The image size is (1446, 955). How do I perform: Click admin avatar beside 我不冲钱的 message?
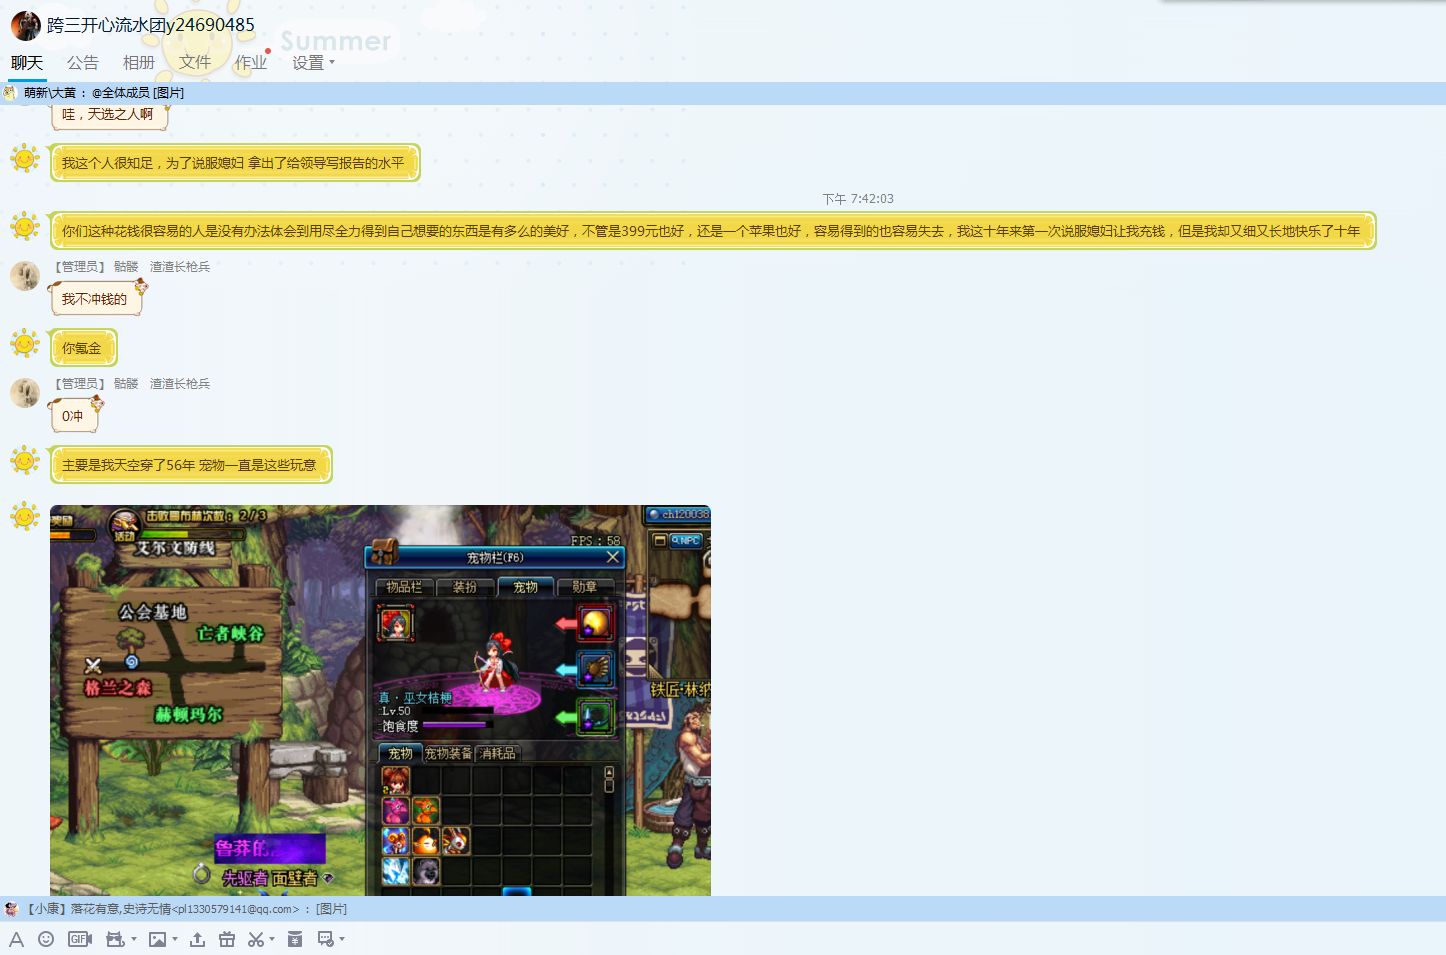tap(25, 275)
